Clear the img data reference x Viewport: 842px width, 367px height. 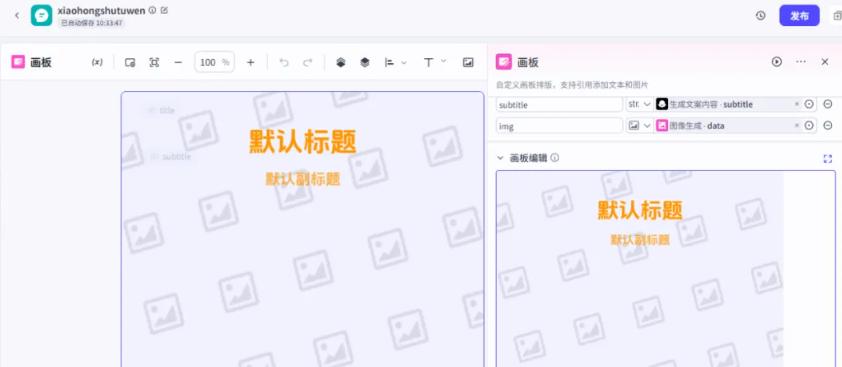[x=797, y=126]
